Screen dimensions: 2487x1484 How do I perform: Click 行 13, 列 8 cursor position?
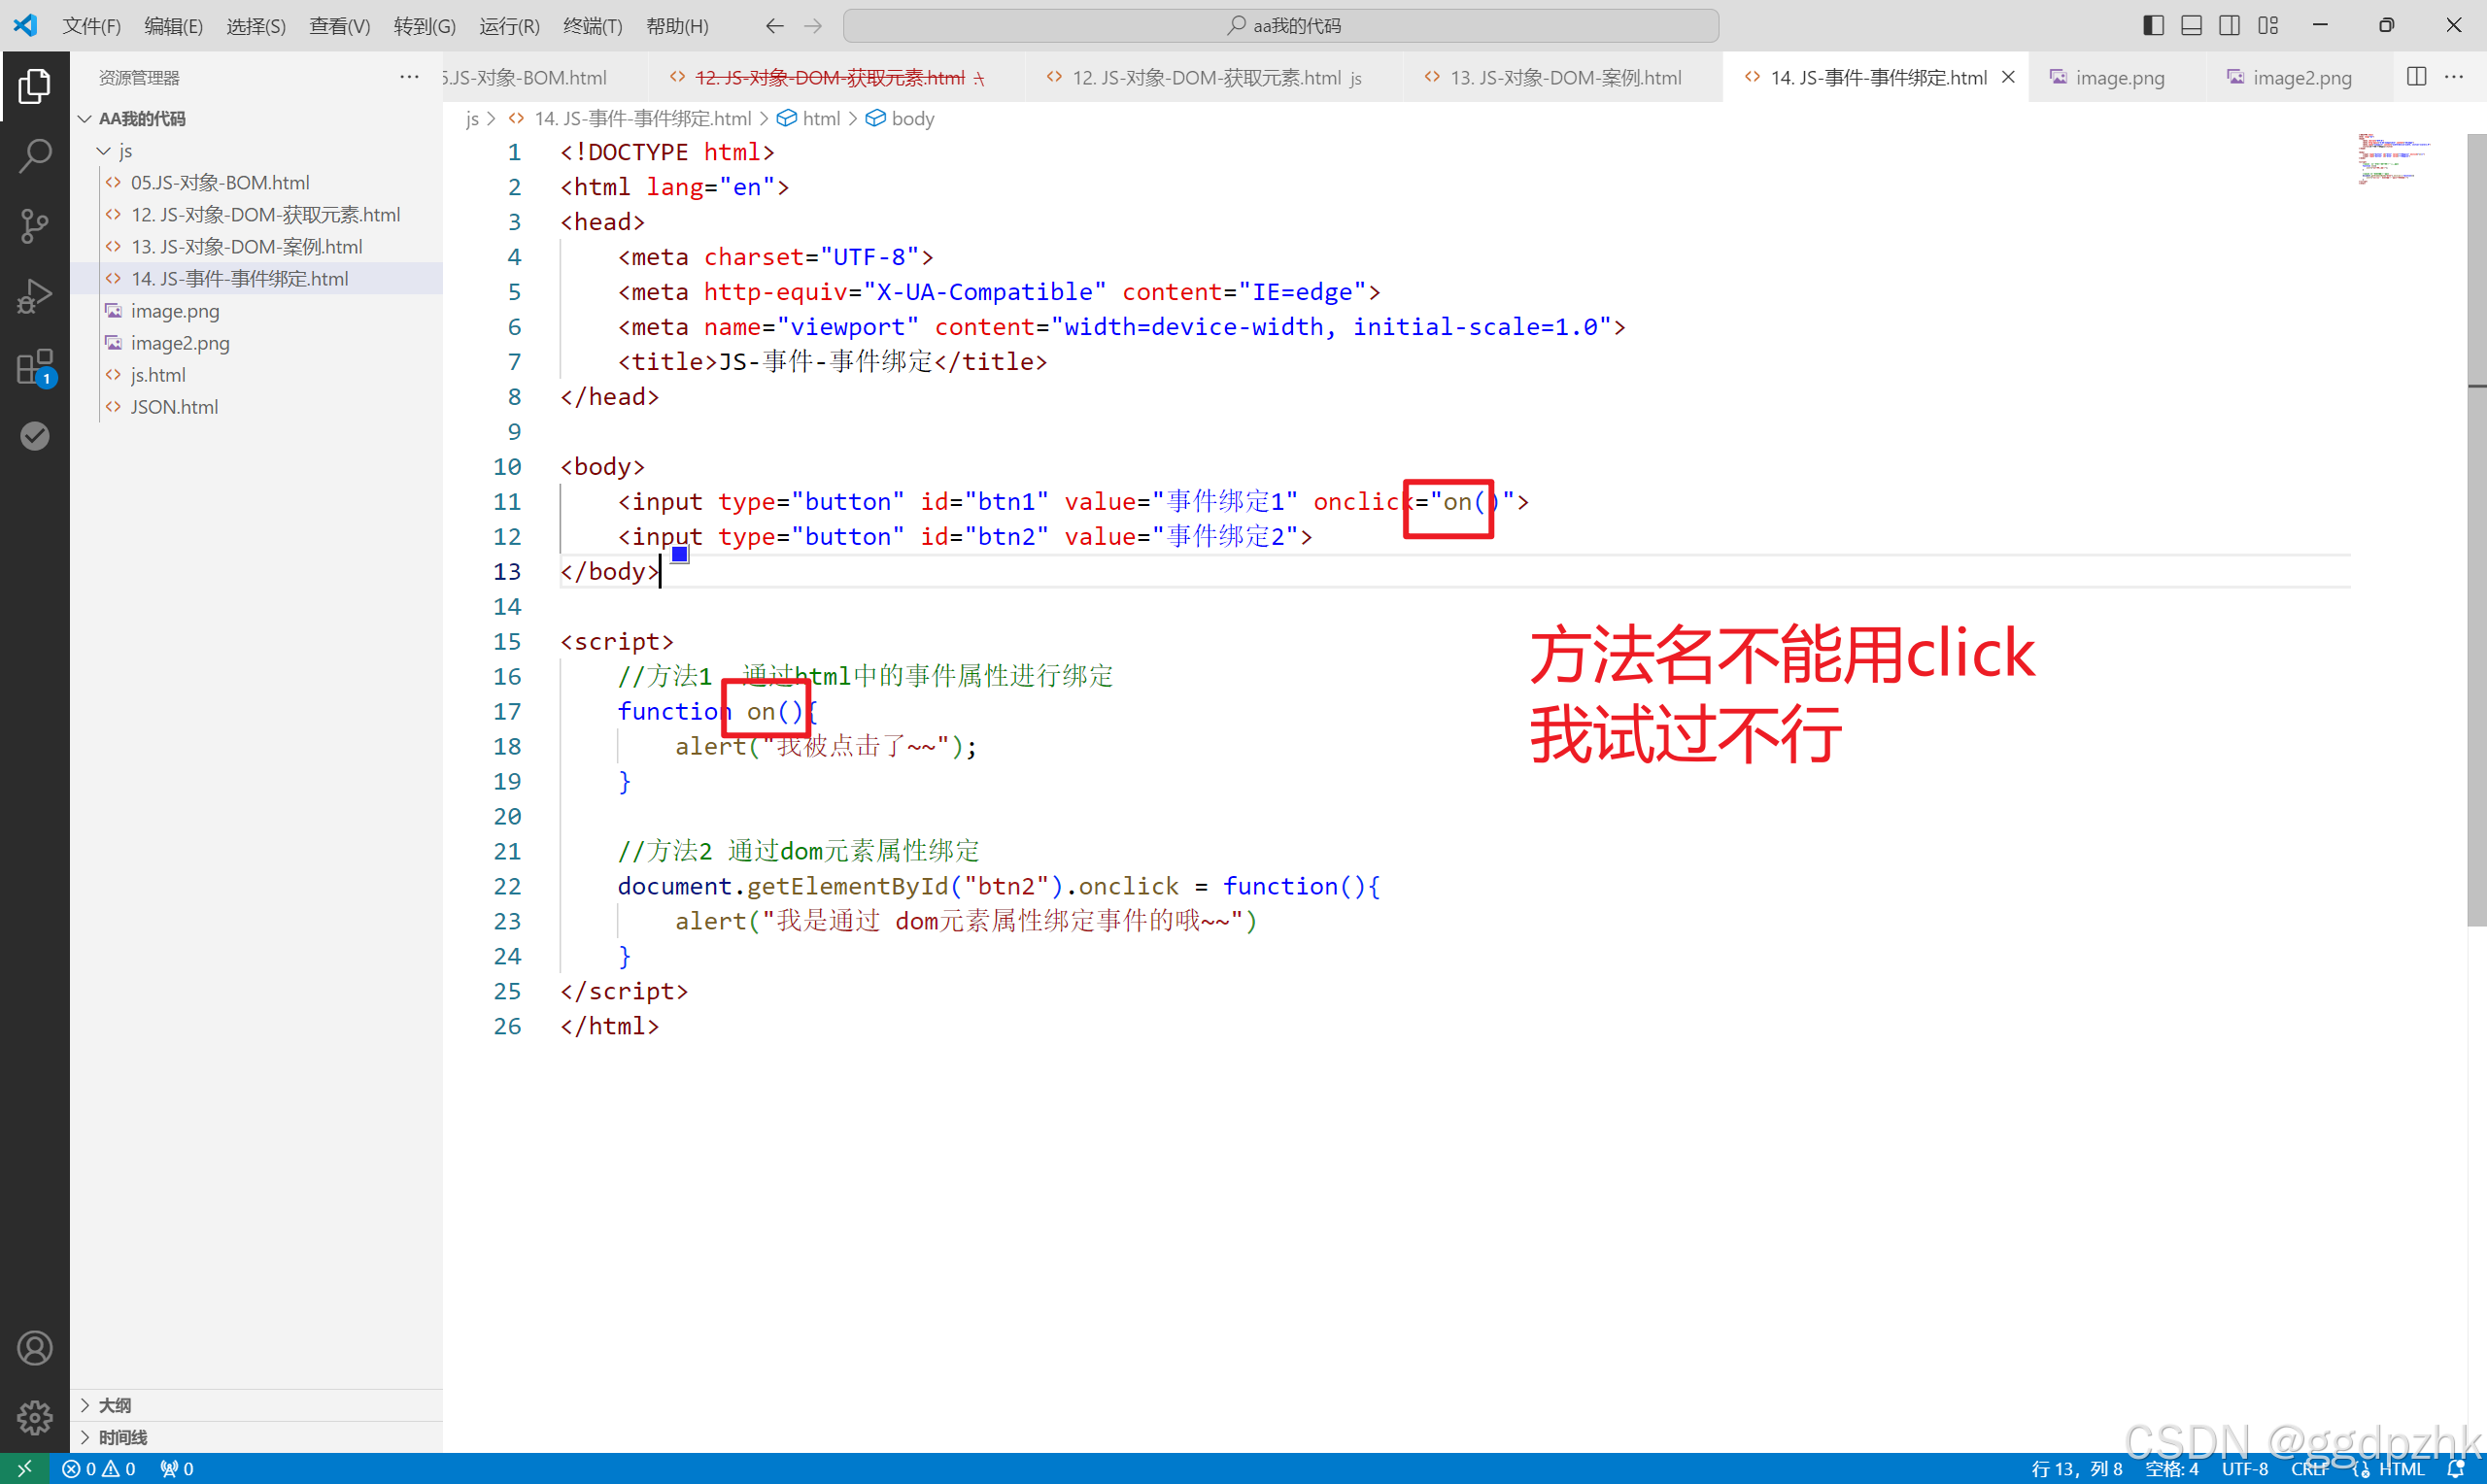[2076, 1468]
